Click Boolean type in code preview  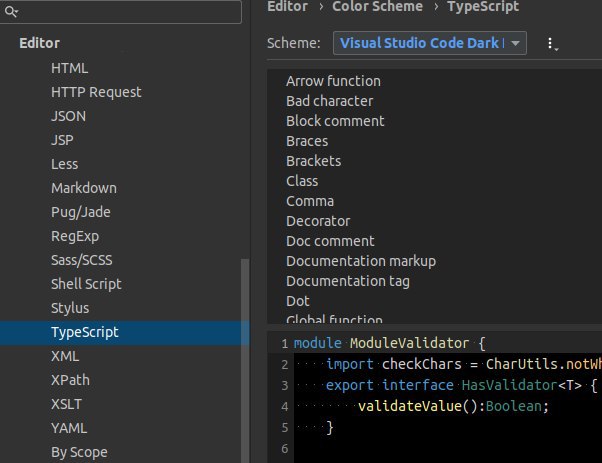pos(514,406)
